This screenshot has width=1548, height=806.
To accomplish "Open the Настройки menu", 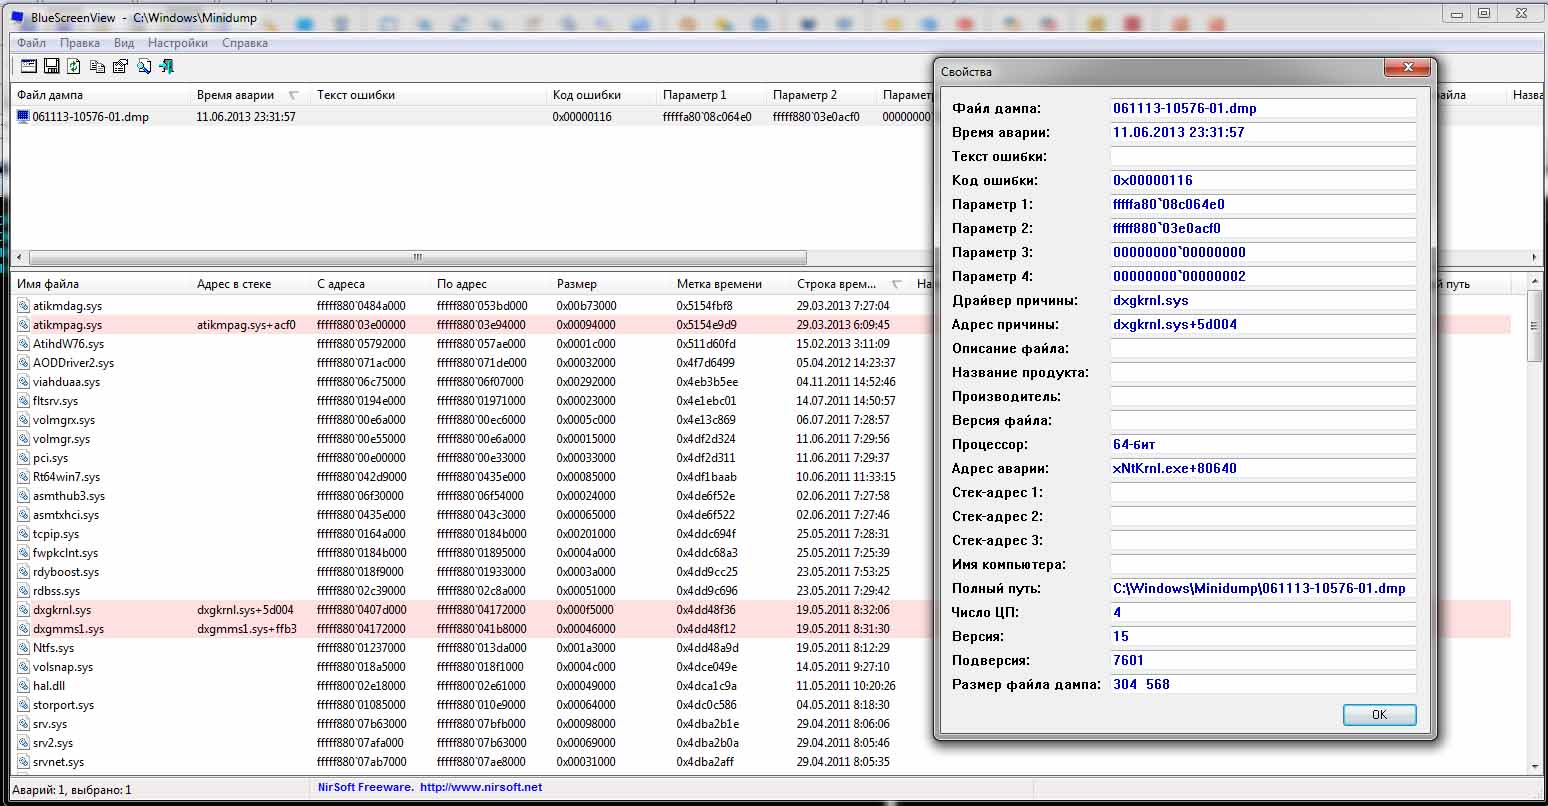I will (x=178, y=43).
